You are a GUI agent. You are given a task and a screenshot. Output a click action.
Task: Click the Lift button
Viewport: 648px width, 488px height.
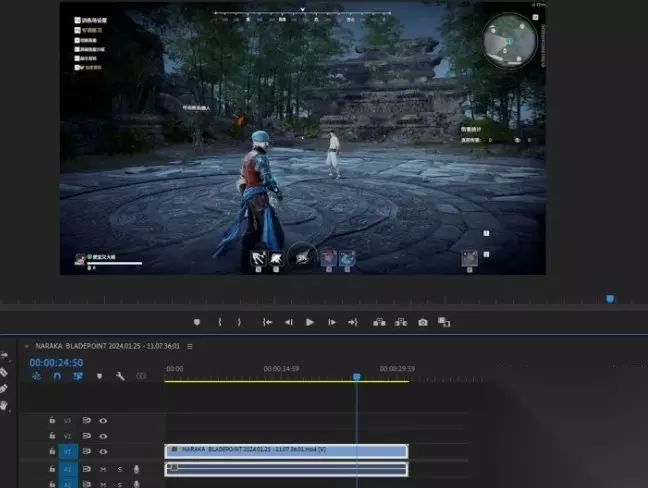(379, 322)
